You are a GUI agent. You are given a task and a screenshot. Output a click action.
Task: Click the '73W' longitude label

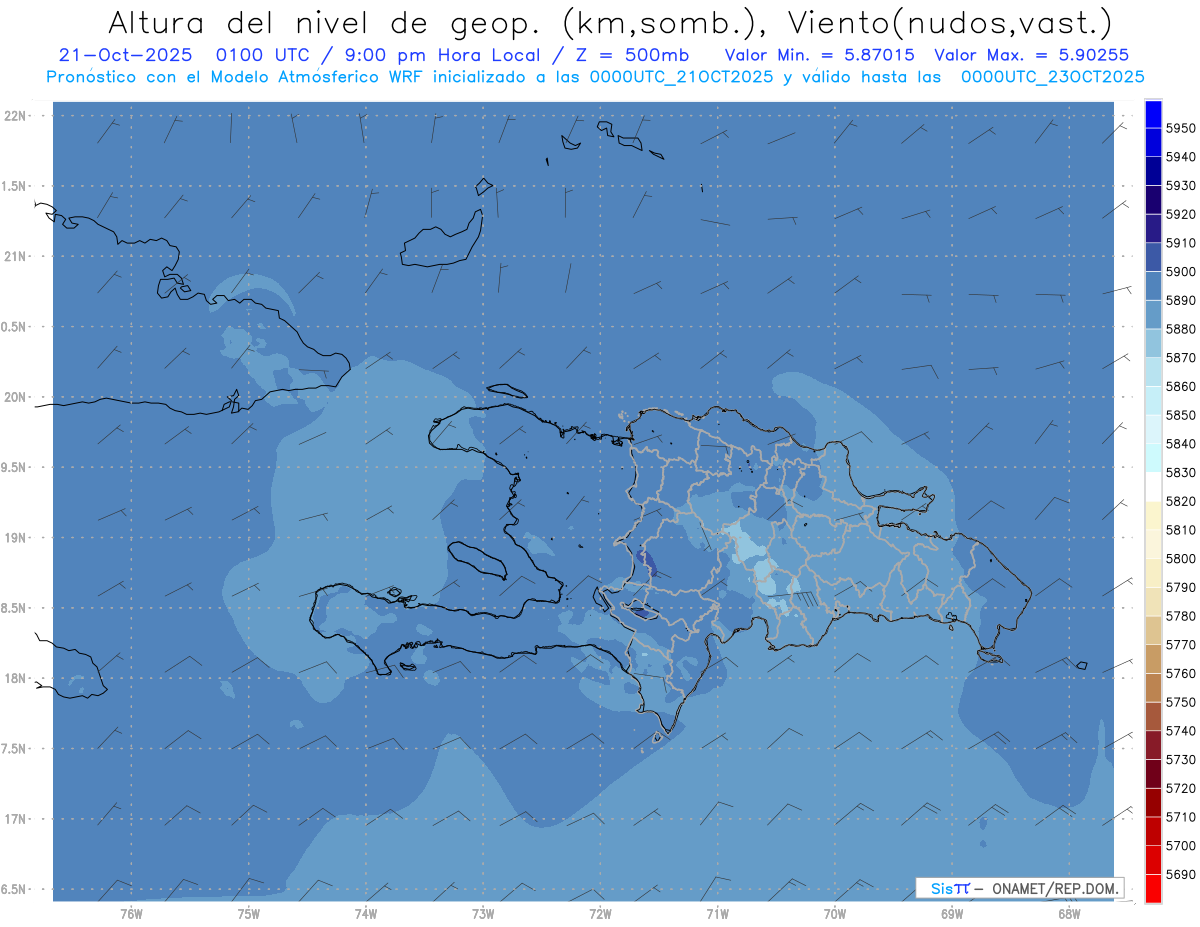point(483,914)
